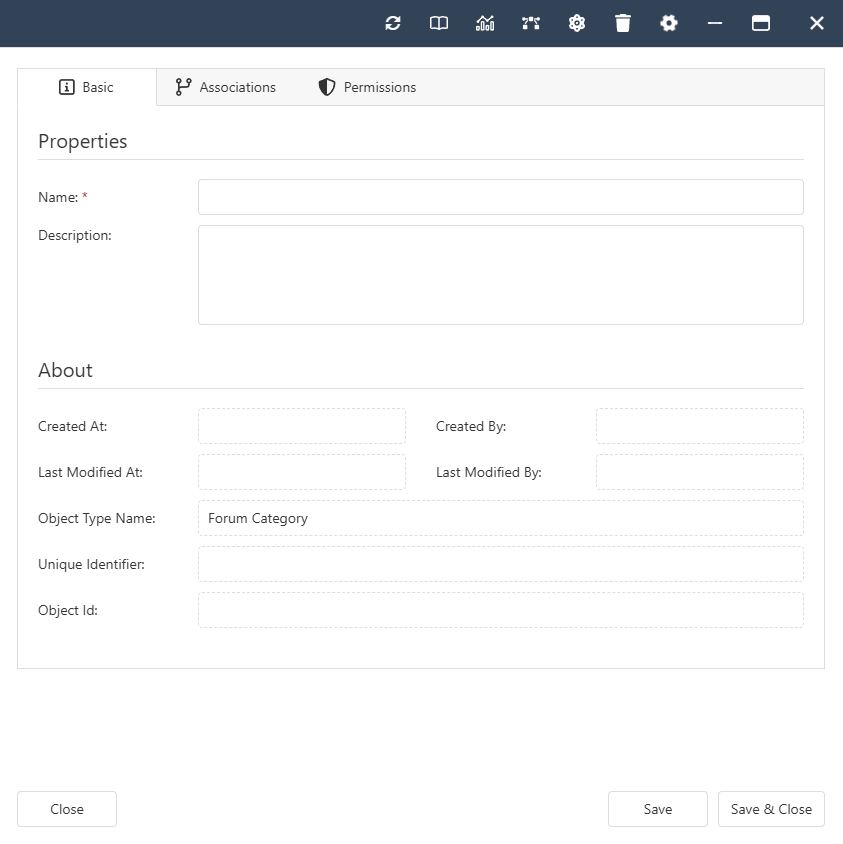This screenshot has height=844, width=843.
Task: Click the workflow diagram icon
Action: 531,23
